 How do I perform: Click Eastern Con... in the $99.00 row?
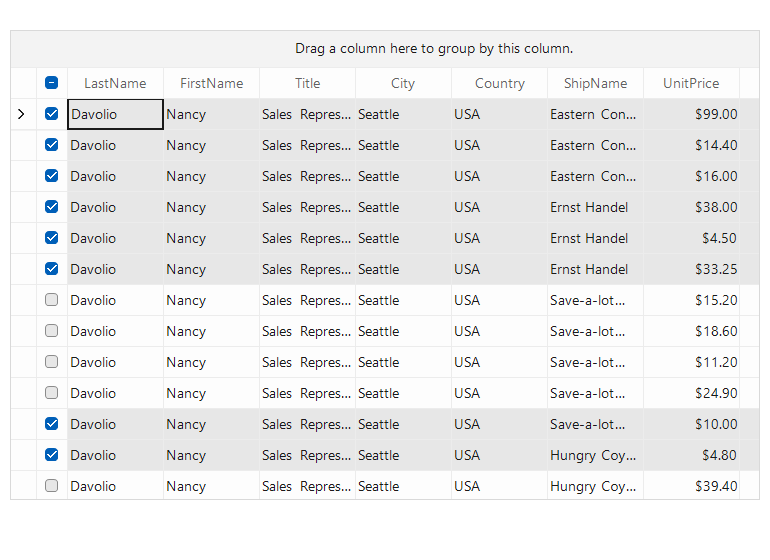[x=593, y=114]
